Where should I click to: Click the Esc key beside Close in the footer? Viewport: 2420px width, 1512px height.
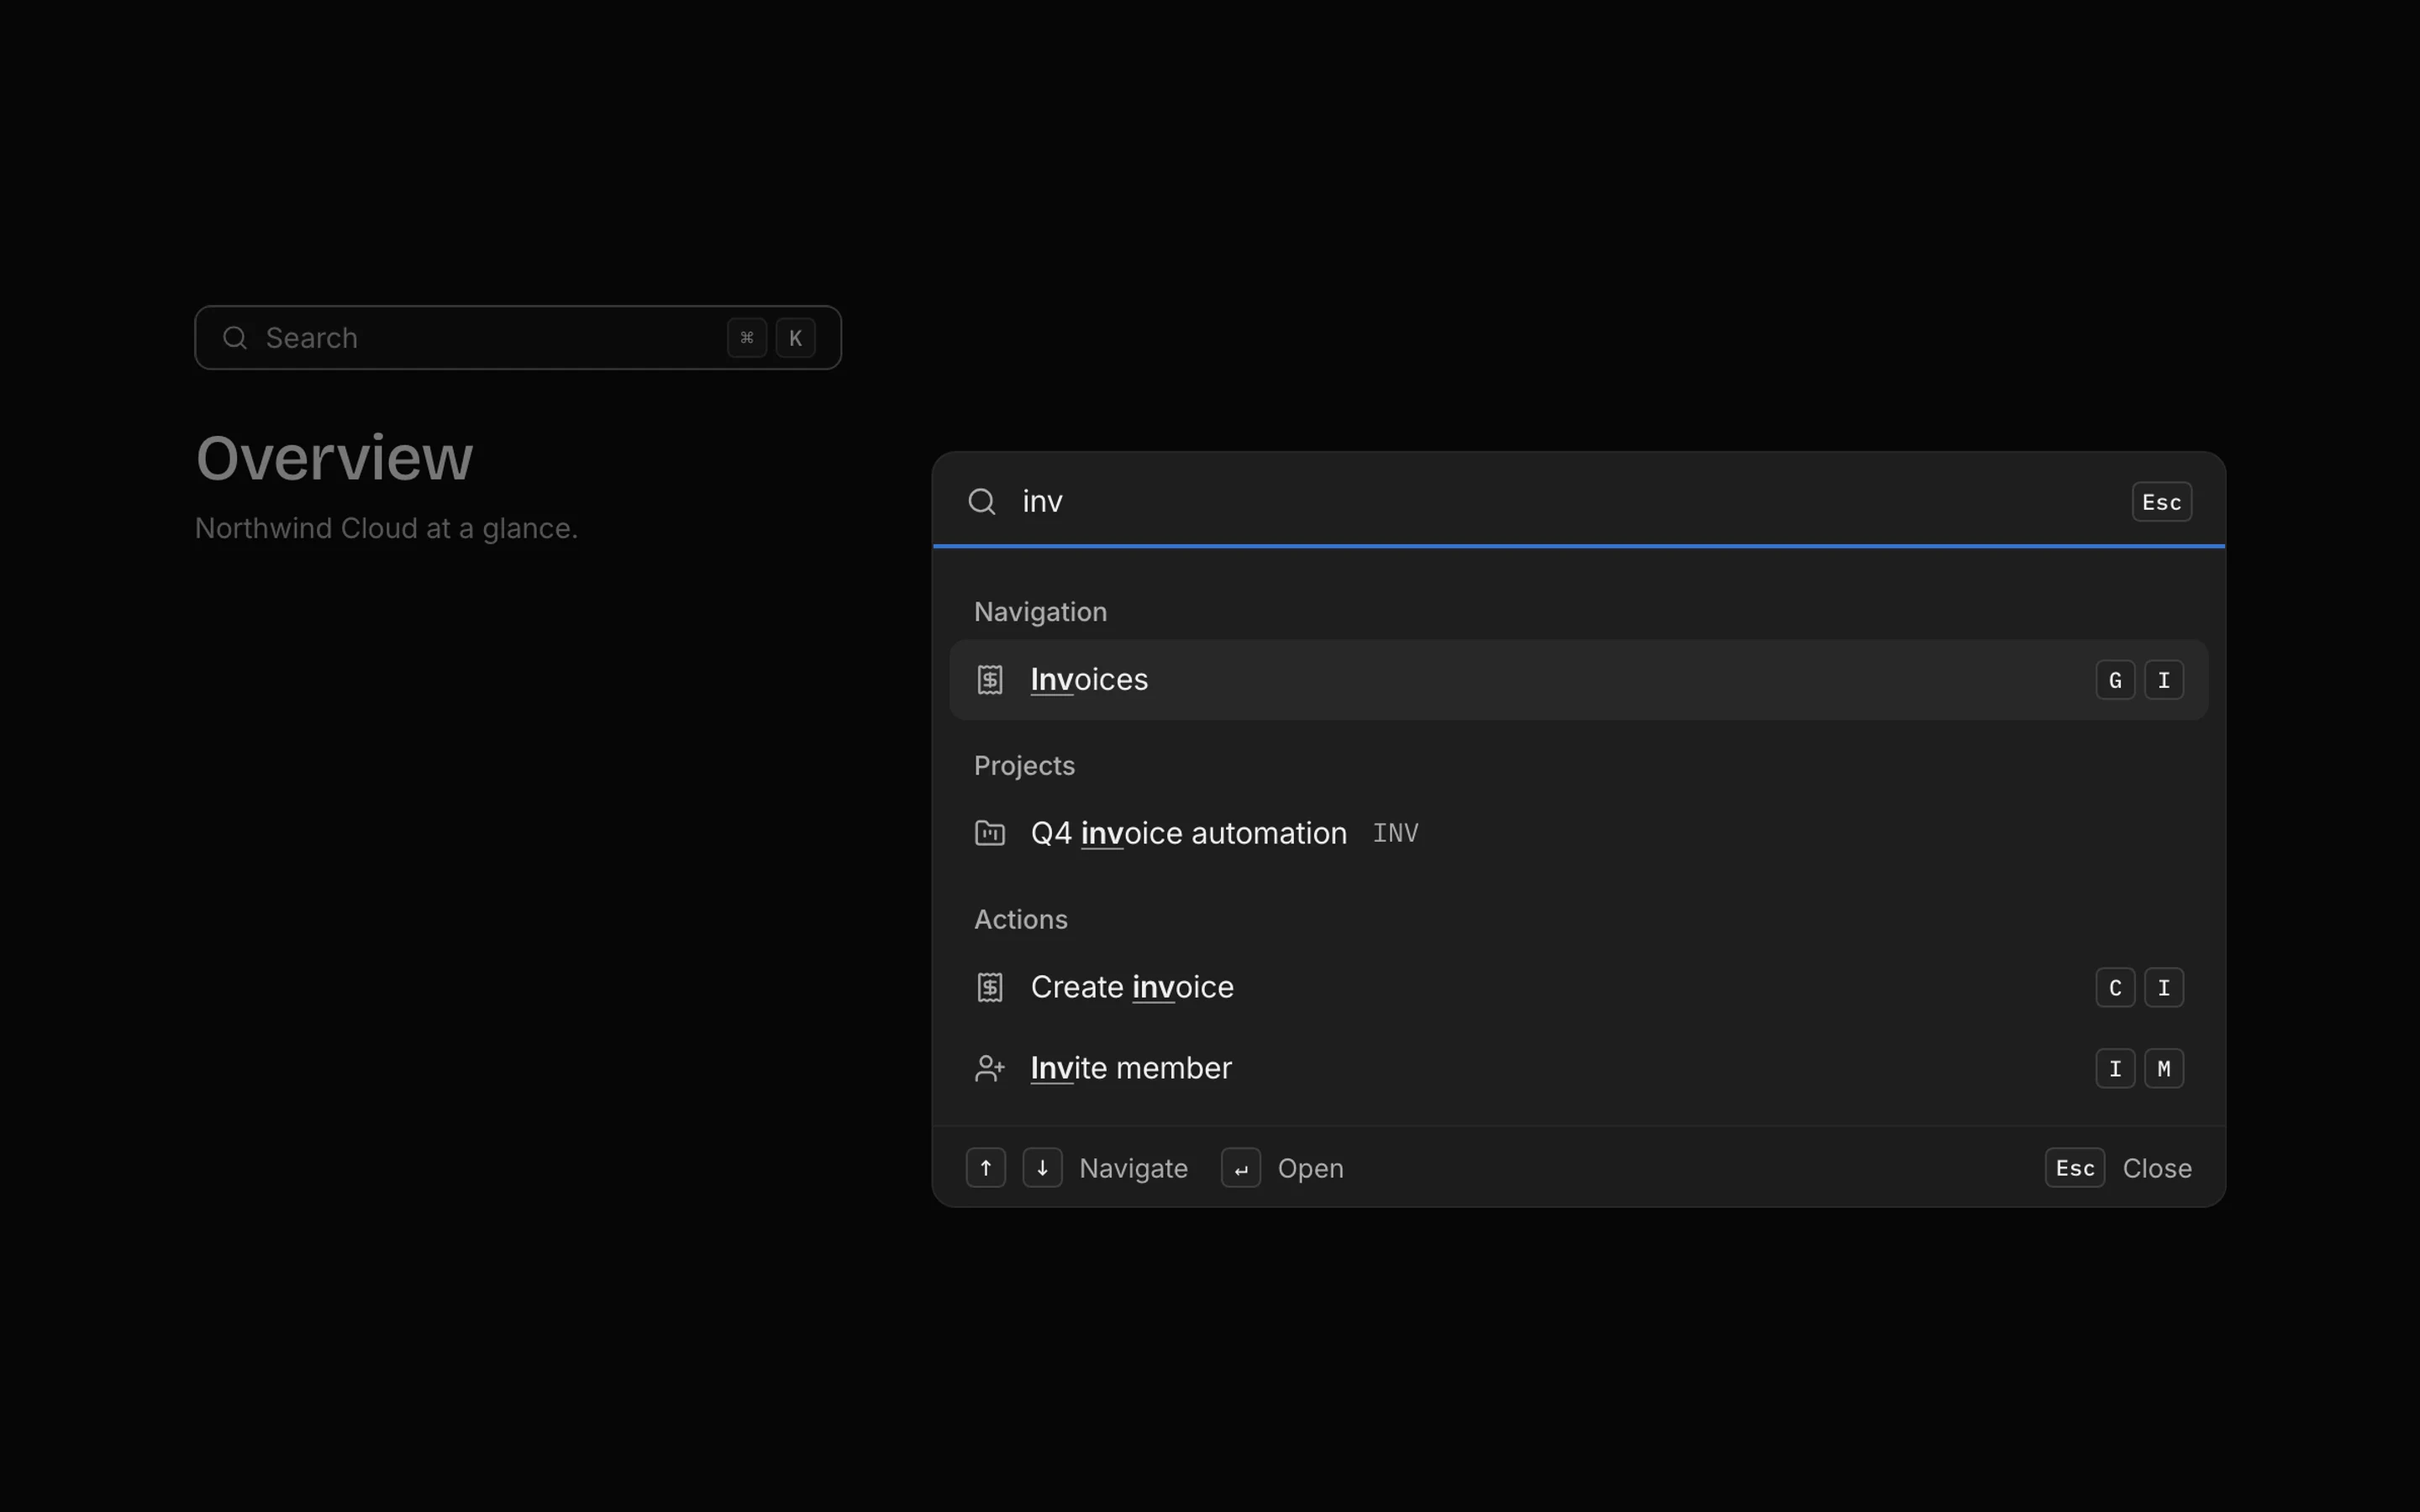tap(2075, 1168)
